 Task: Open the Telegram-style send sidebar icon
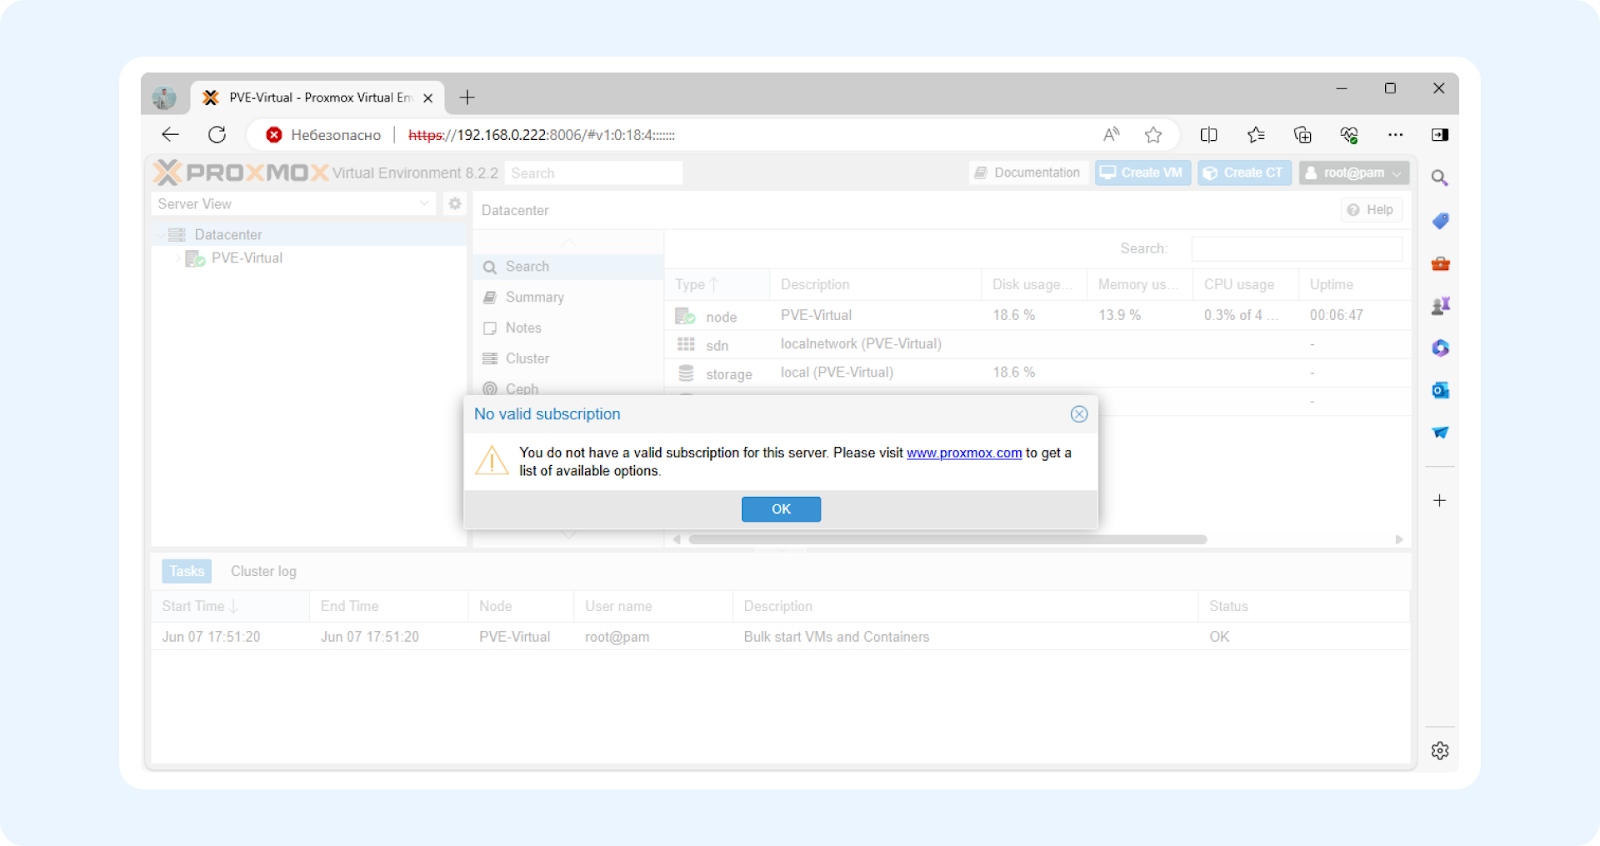click(1440, 432)
